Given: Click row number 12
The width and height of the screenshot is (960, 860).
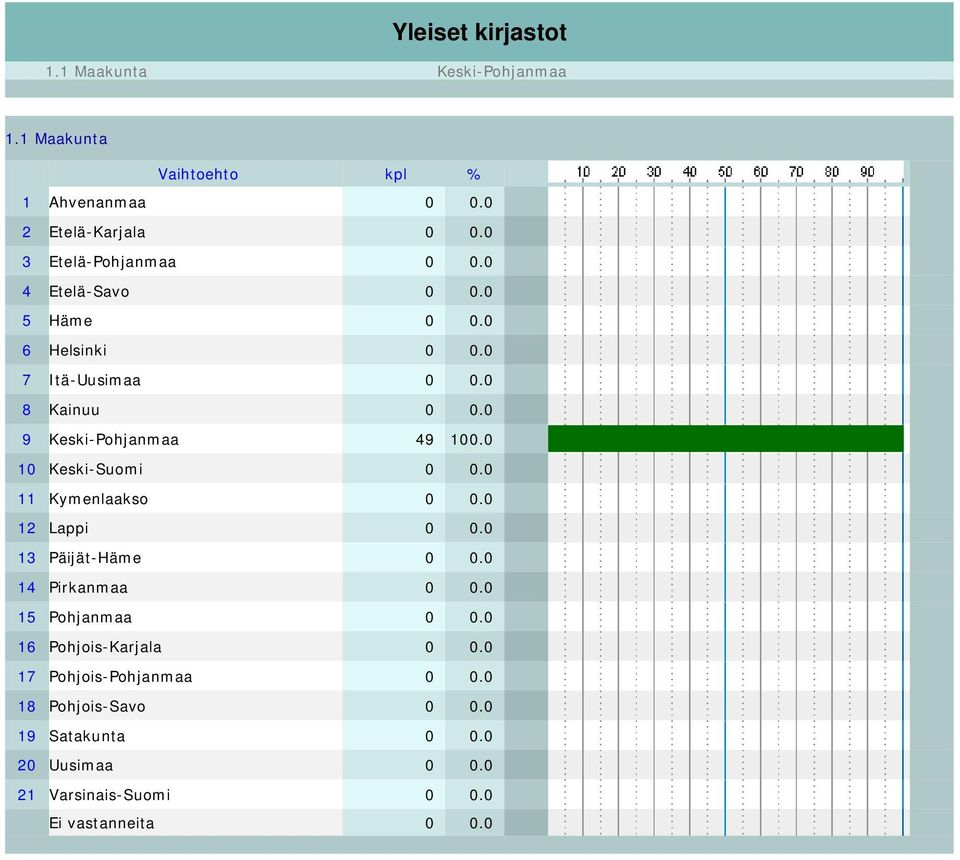Looking at the screenshot, I should pos(26,528).
